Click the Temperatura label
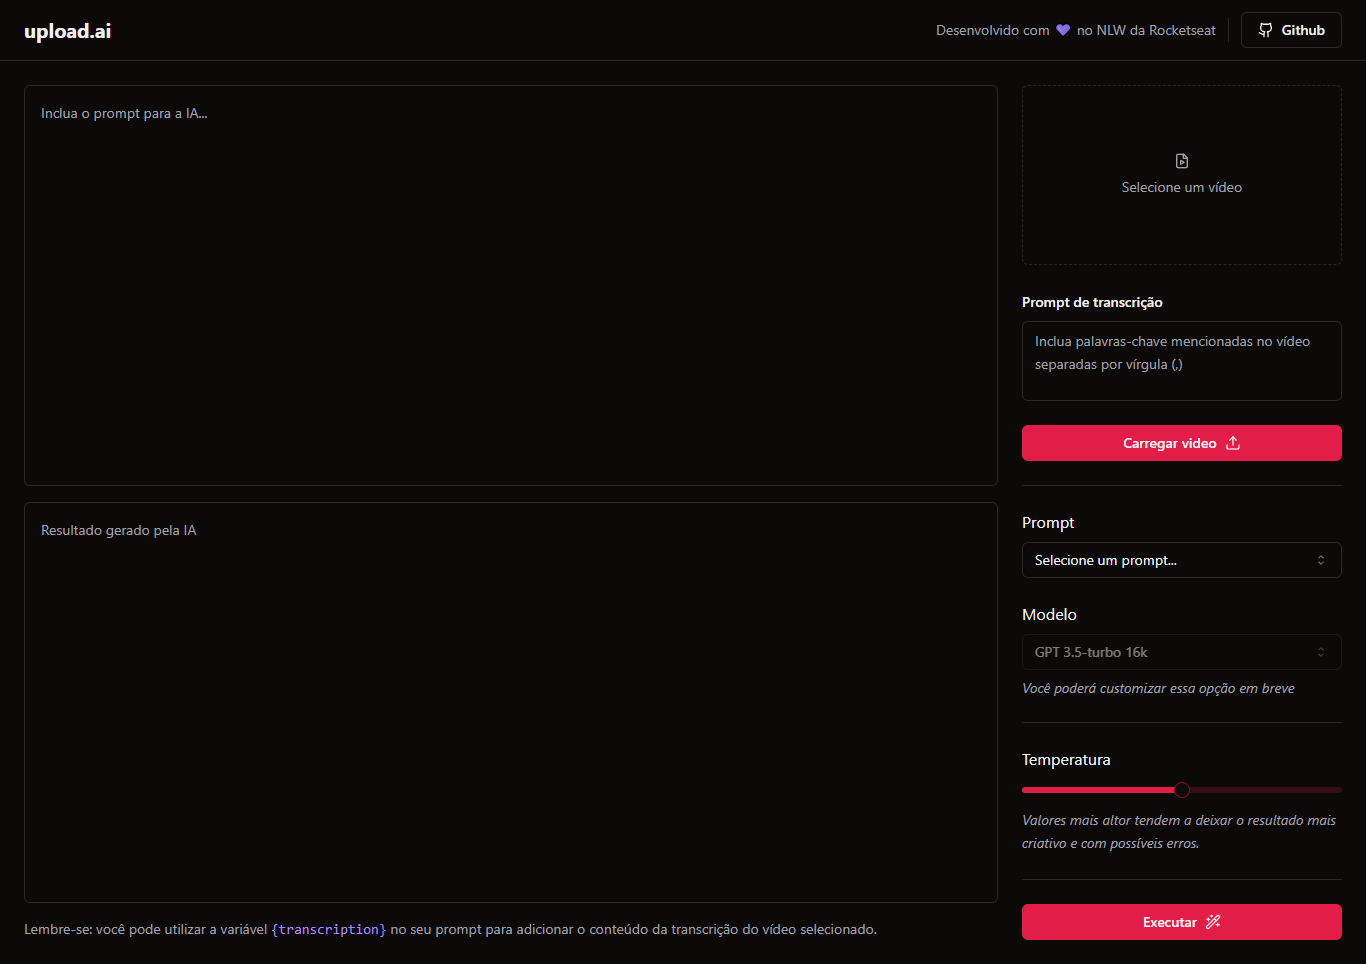 tap(1066, 760)
